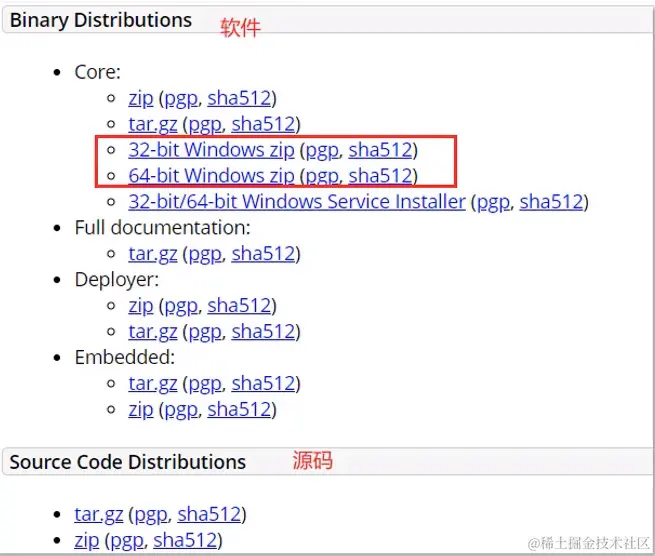The image size is (655, 556).
Task: Download 32-bit/64-bit Windows Service Installer
Action: click(297, 202)
